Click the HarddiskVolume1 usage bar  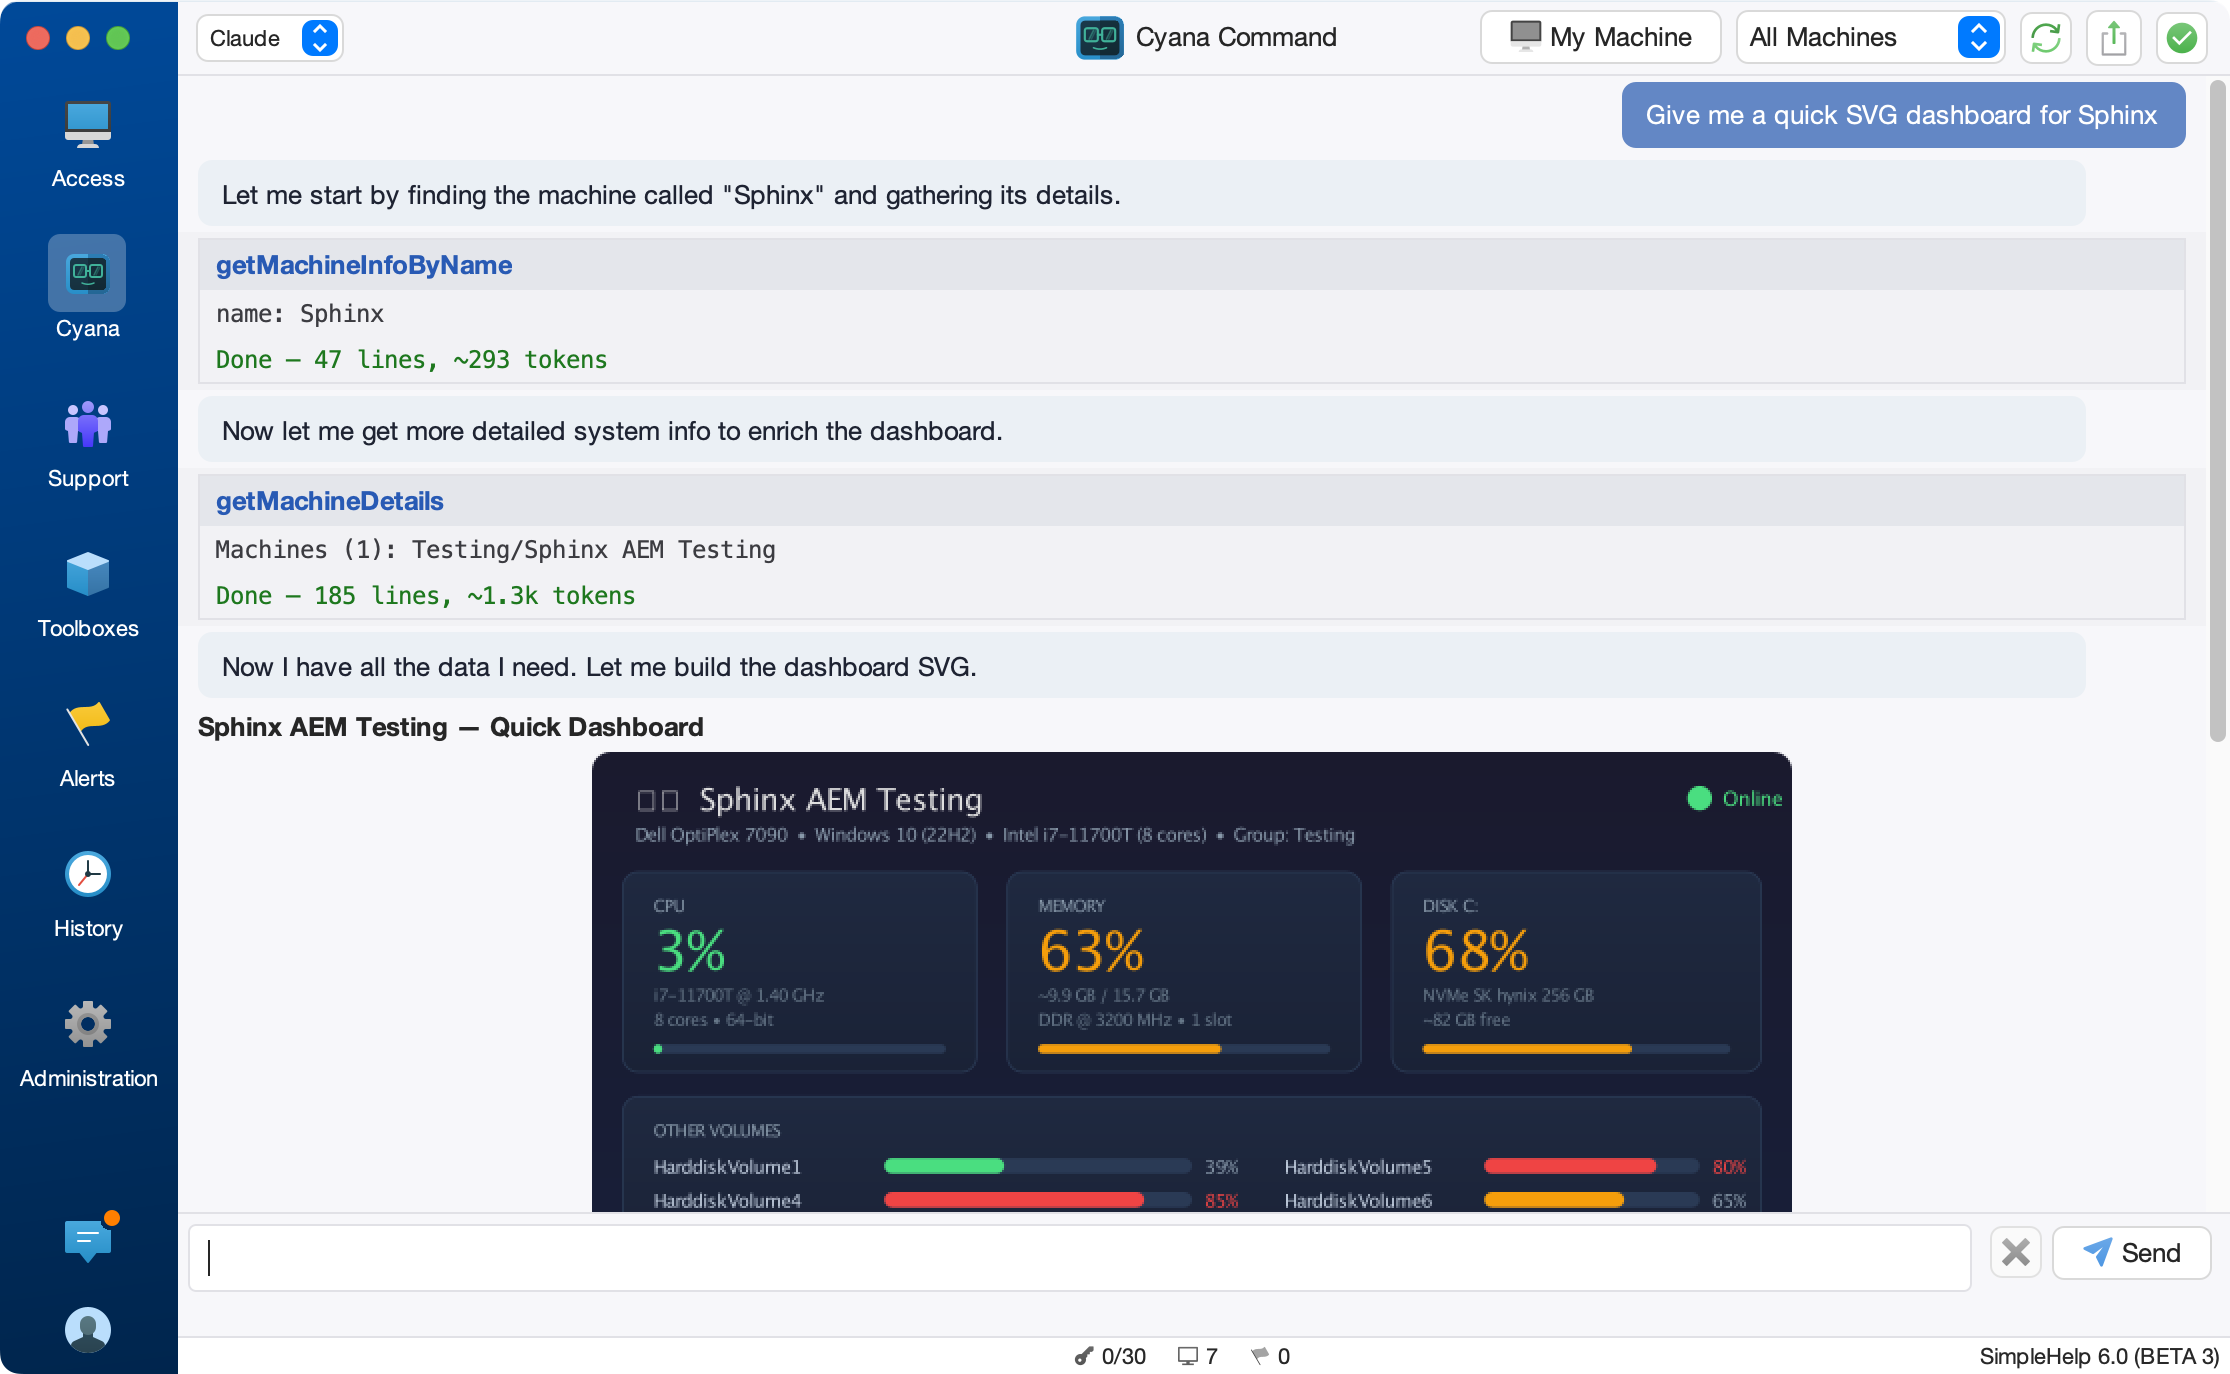tap(1035, 1166)
